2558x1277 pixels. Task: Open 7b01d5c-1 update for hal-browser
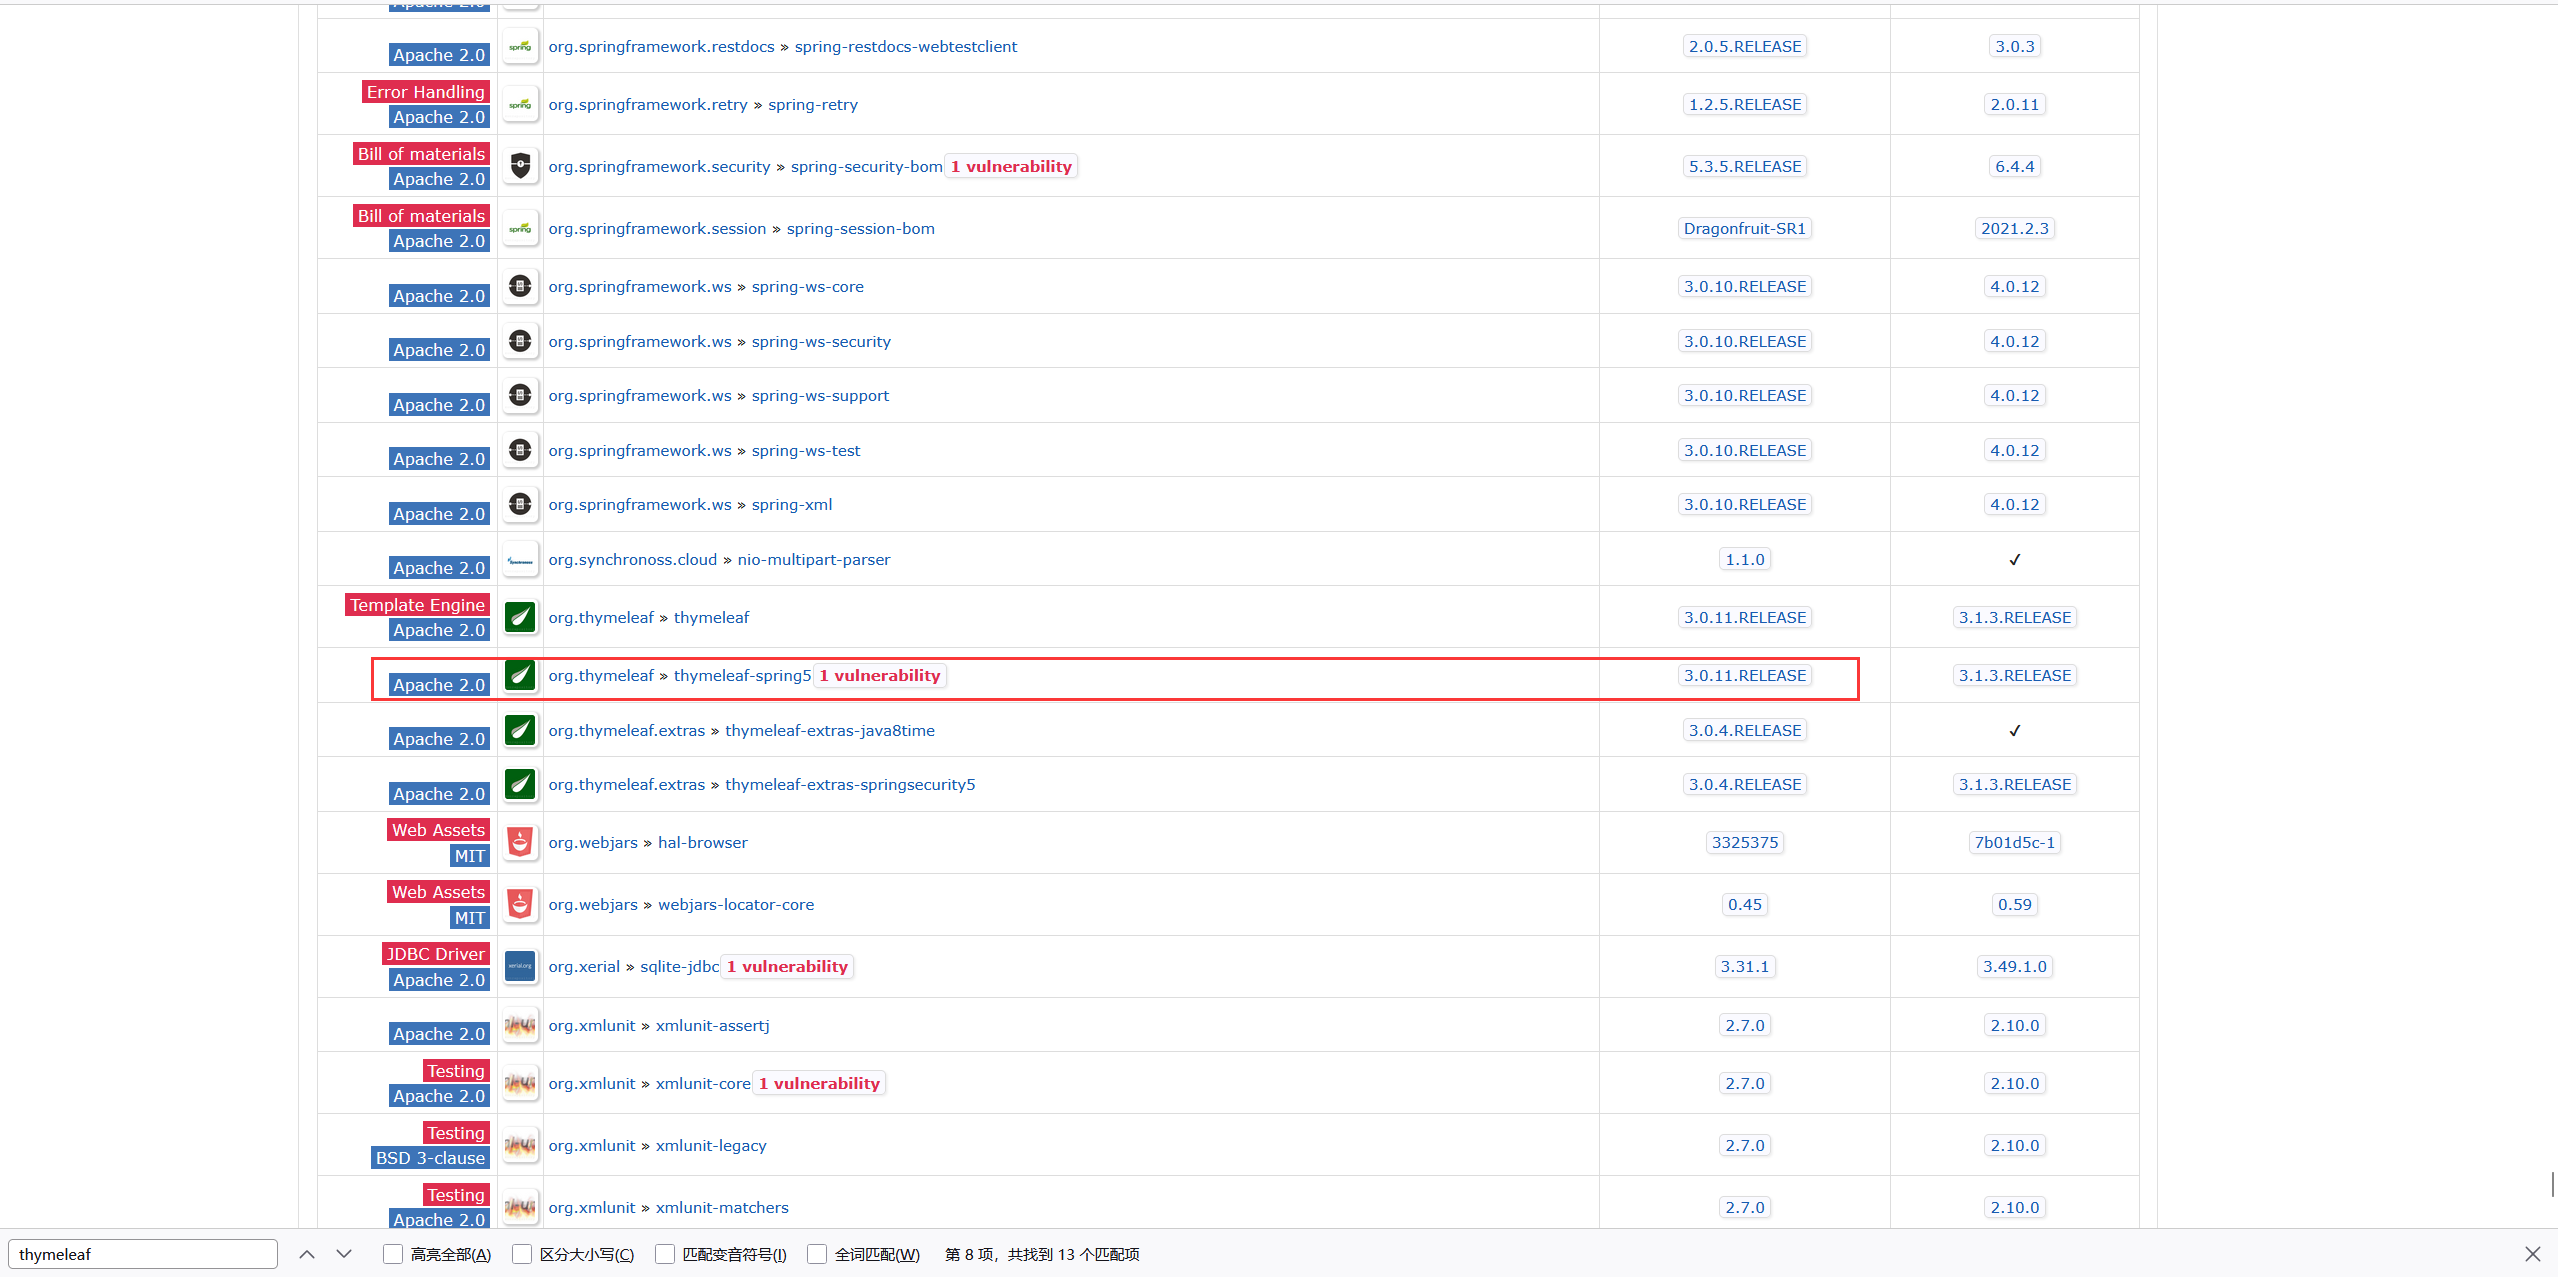(x=2015, y=843)
